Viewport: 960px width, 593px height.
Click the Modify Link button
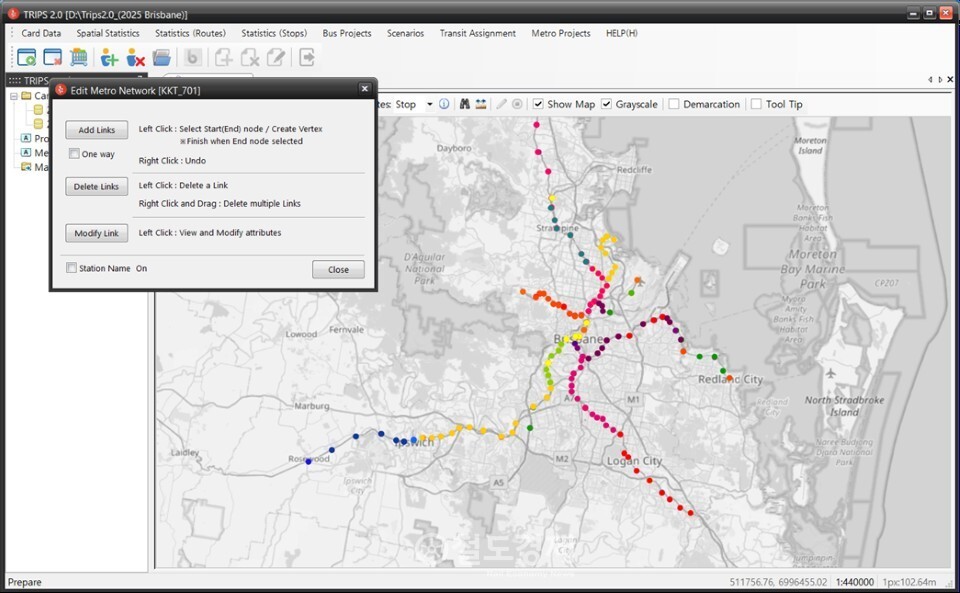(x=97, y=233)
